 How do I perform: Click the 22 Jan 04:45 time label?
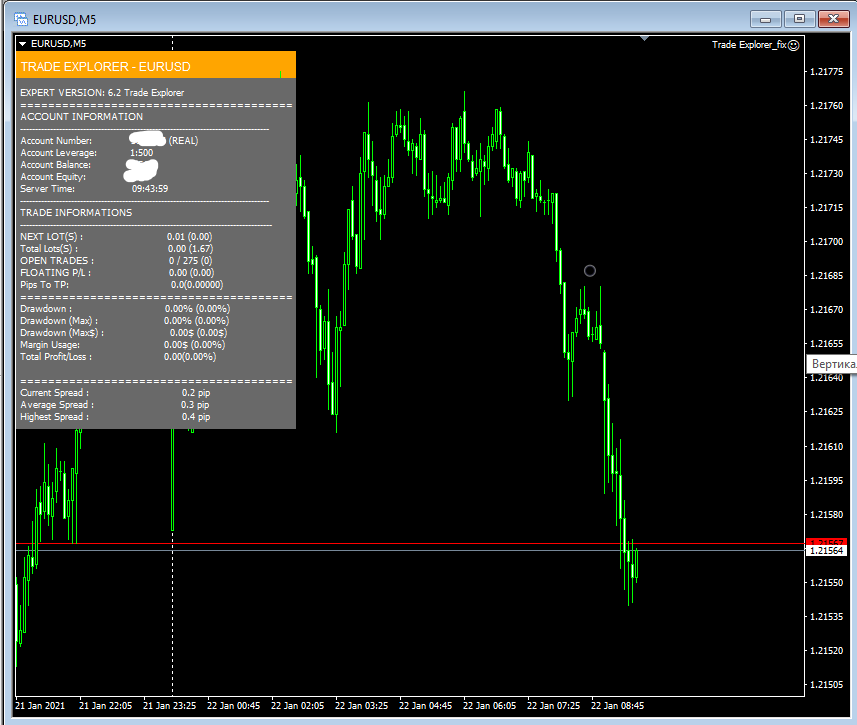425,706
